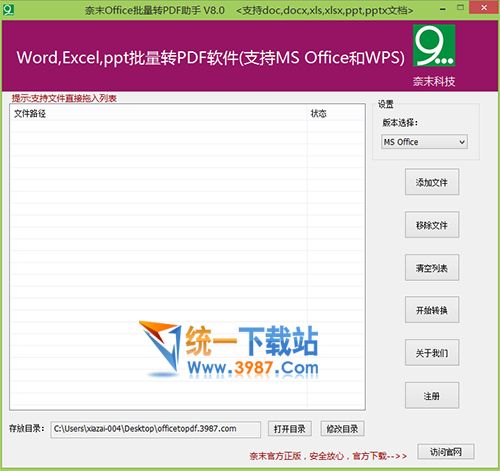Click the 注册 register button
The height and width of the screenshot is (471, 500).
coord(432,396)
